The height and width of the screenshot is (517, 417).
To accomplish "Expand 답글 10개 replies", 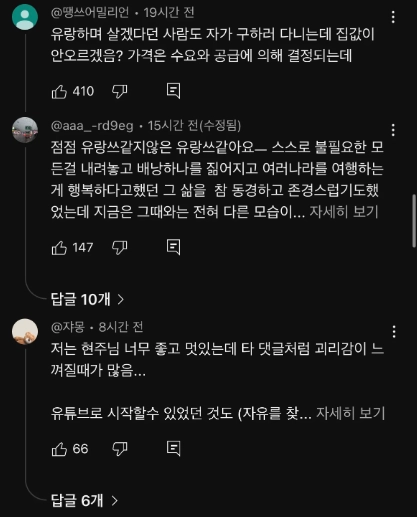I will pyautogui.click(x=87, y=299).
